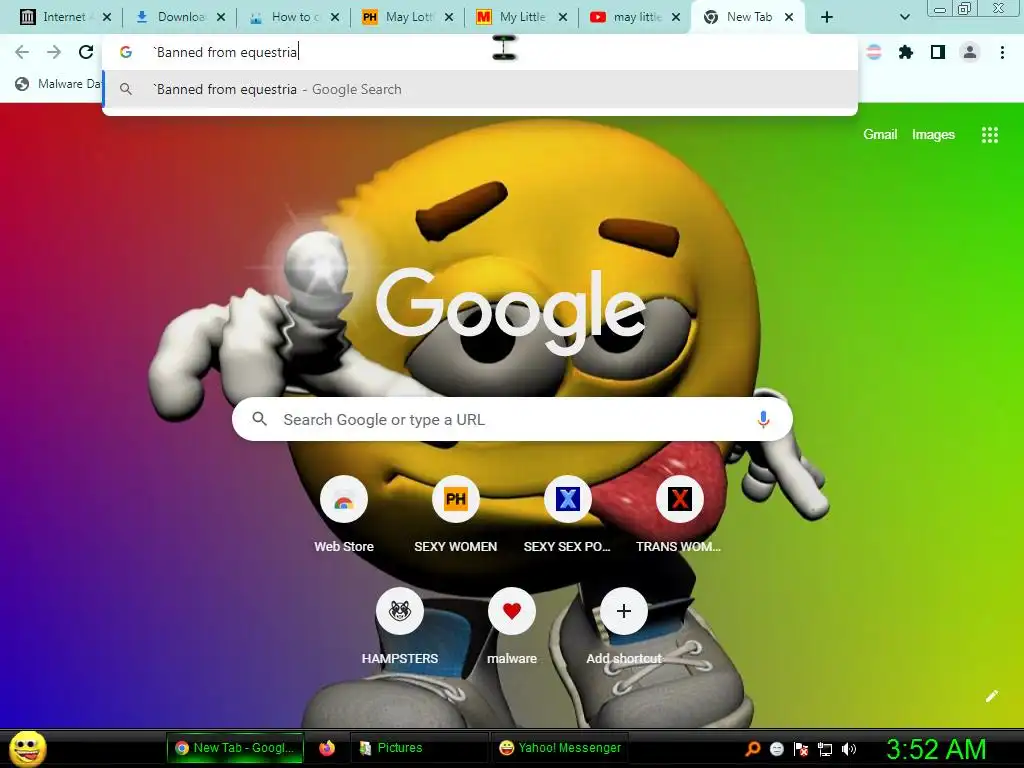Screen dimensions: 1024x768
Task: Open the Gmail link
Action: (880, 135)
